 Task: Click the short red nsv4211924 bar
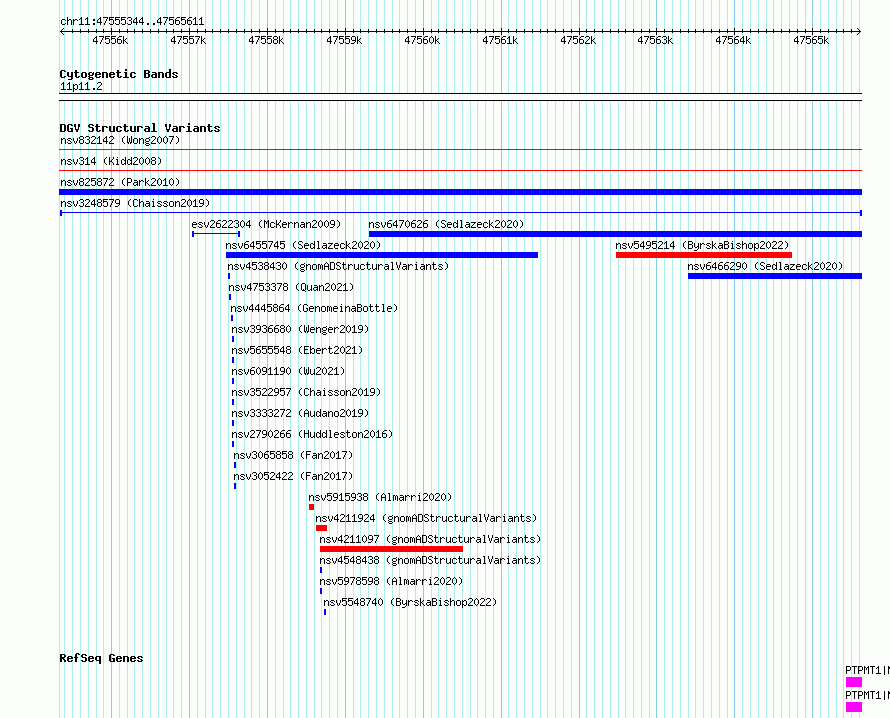pos(321,528)
